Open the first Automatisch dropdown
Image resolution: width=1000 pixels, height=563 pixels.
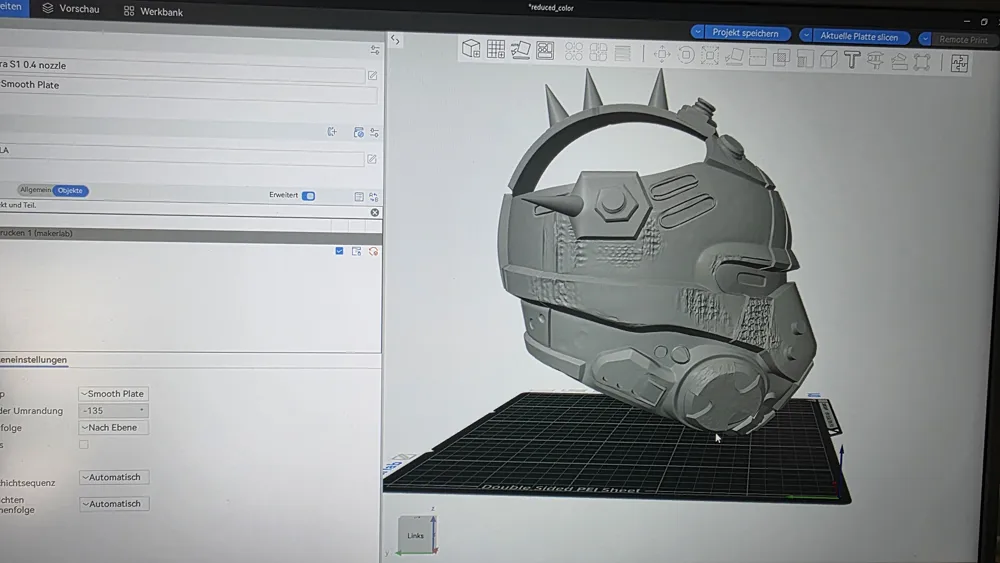(114, 477)
